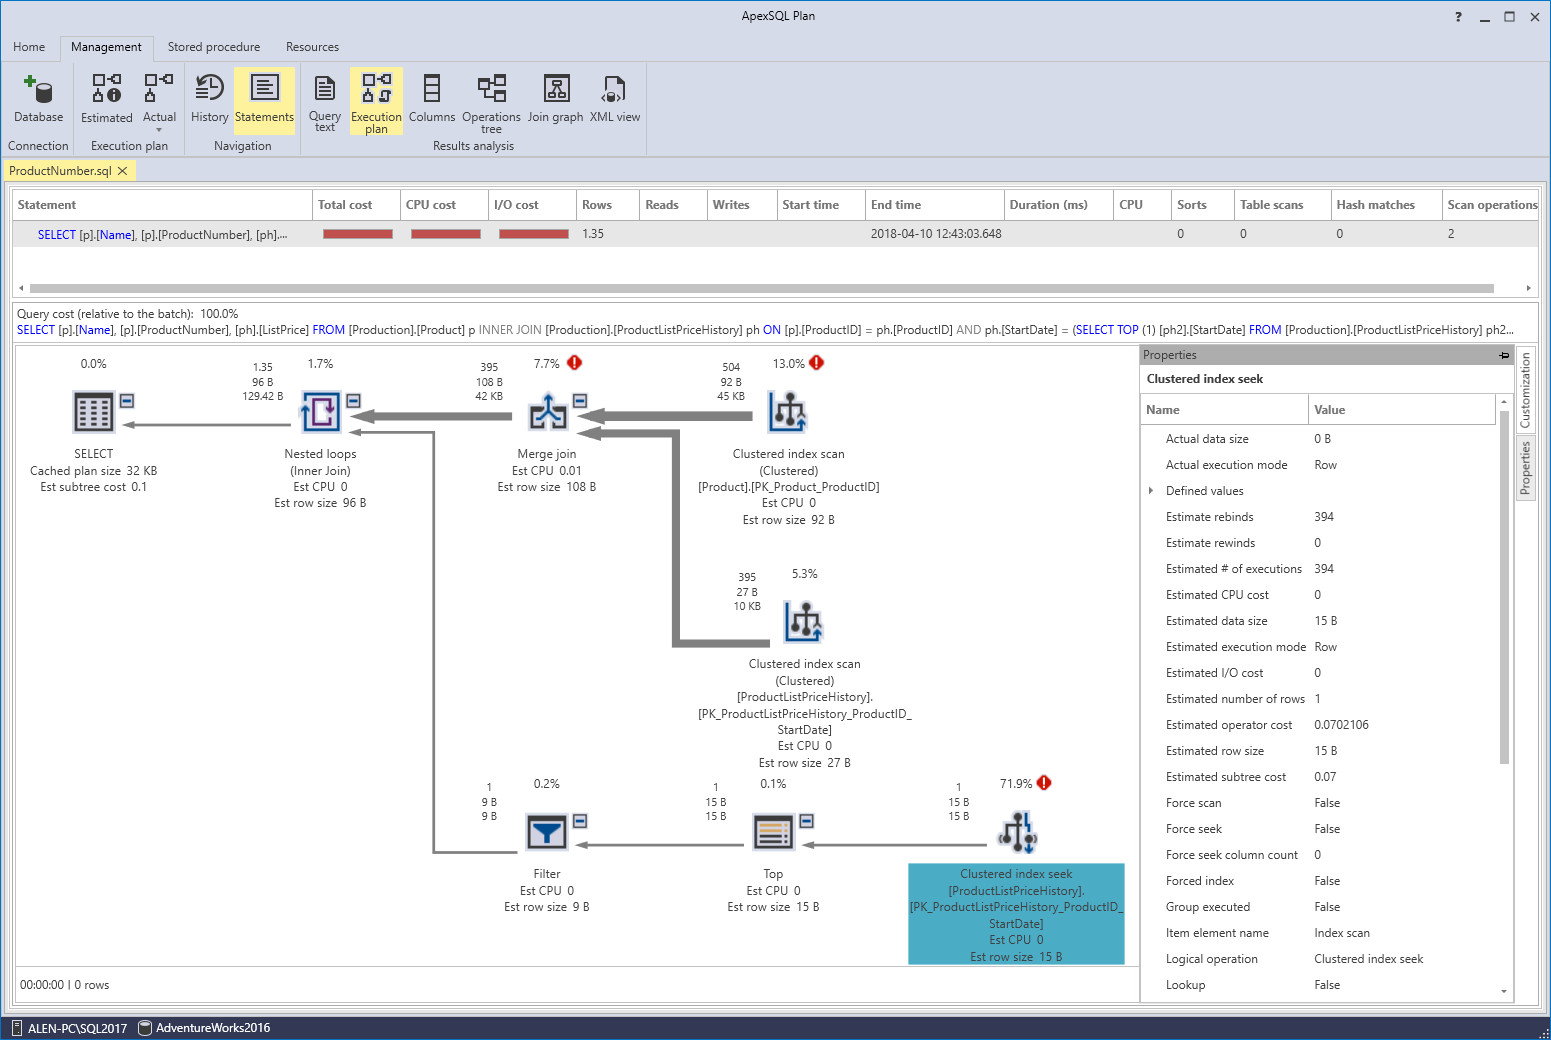Screen dimensions: 1551x1040
Task: Select the Filter operator icon
Action: coord(547,832)
